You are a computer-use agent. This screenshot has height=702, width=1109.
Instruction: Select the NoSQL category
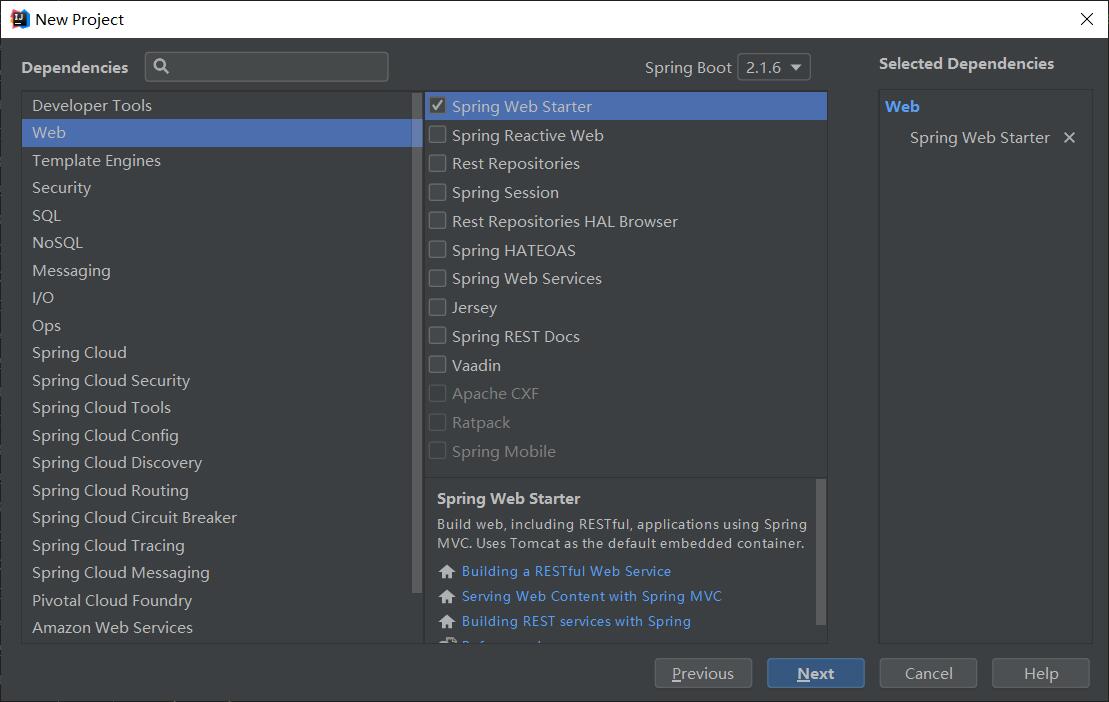pyautogui.click(x=216, y=242)
